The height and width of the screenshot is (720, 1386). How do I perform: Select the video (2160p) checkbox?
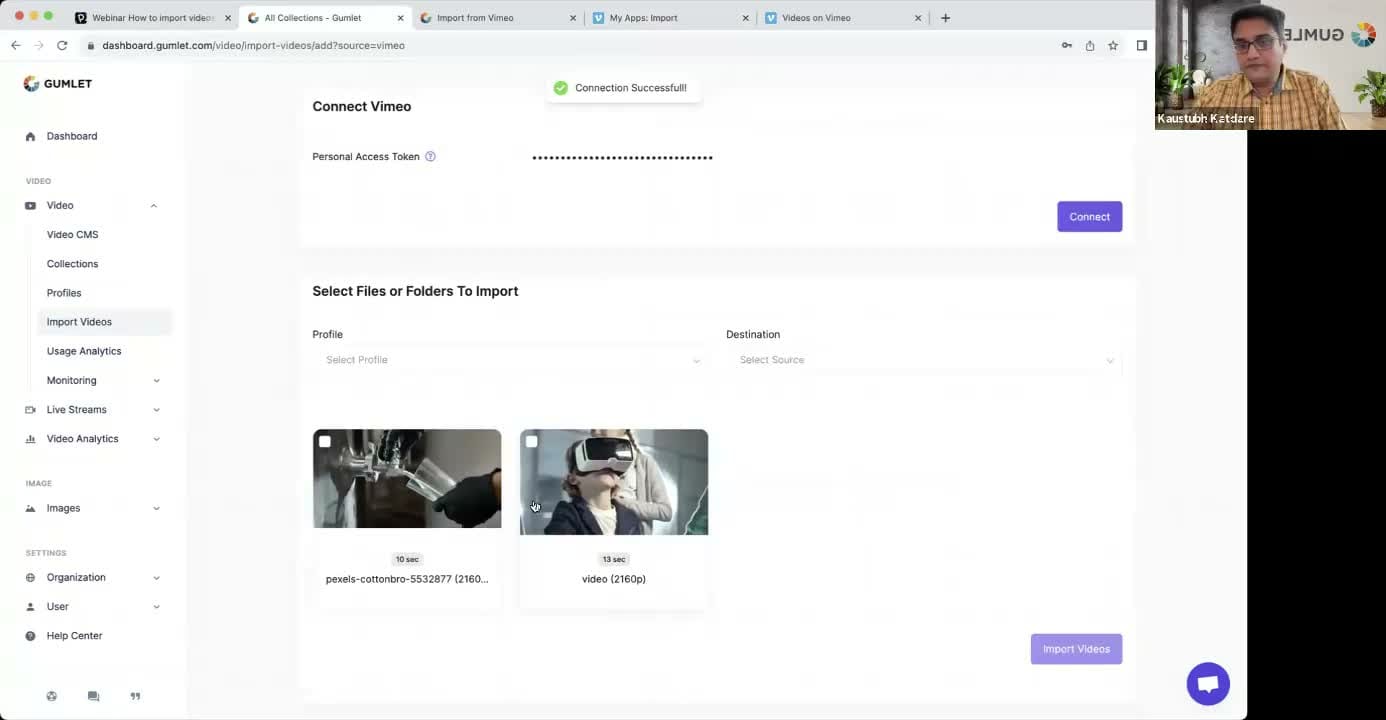point(532,442)
